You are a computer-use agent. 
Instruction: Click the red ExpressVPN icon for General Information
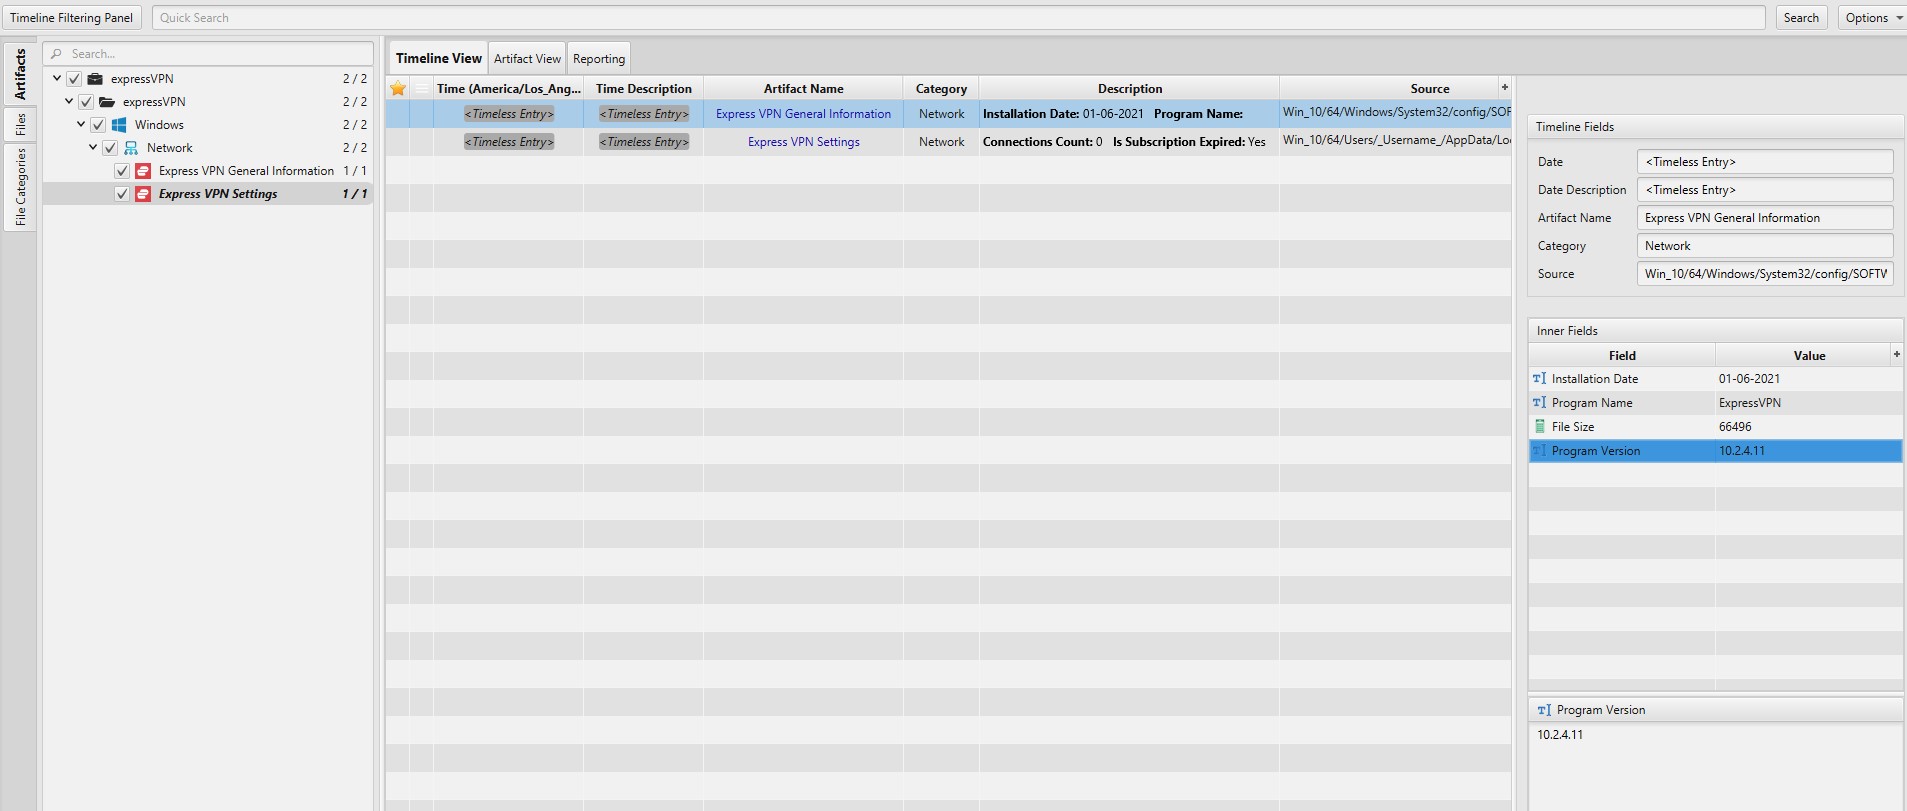[143, 171]
